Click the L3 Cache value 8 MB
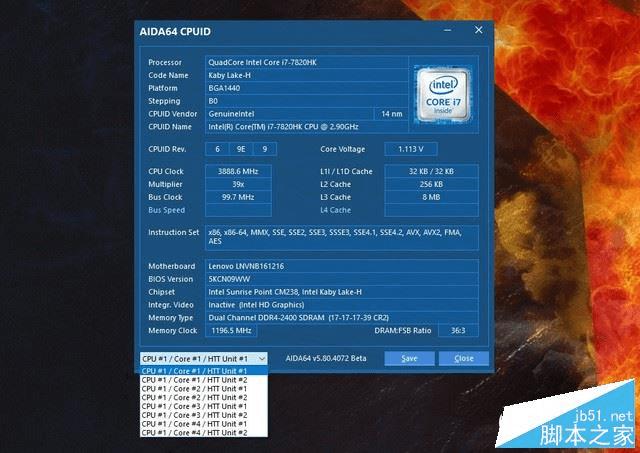The width and height of the screenshot is (640, 453). [431, 197]
